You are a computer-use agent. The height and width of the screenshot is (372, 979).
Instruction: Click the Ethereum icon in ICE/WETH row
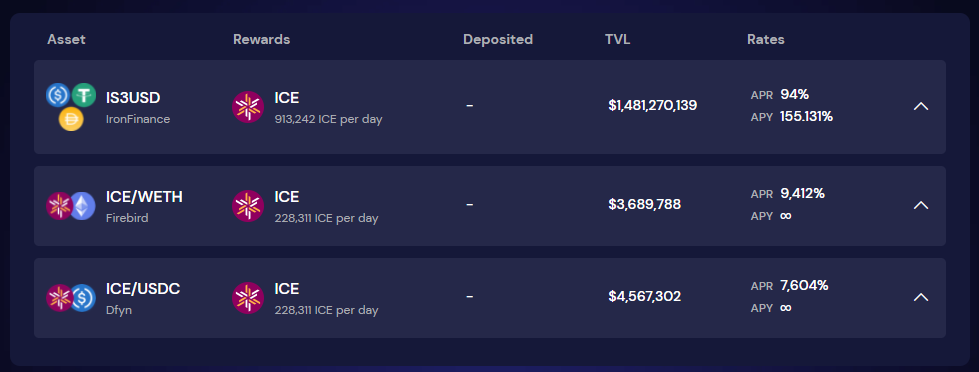pos(82,205)
